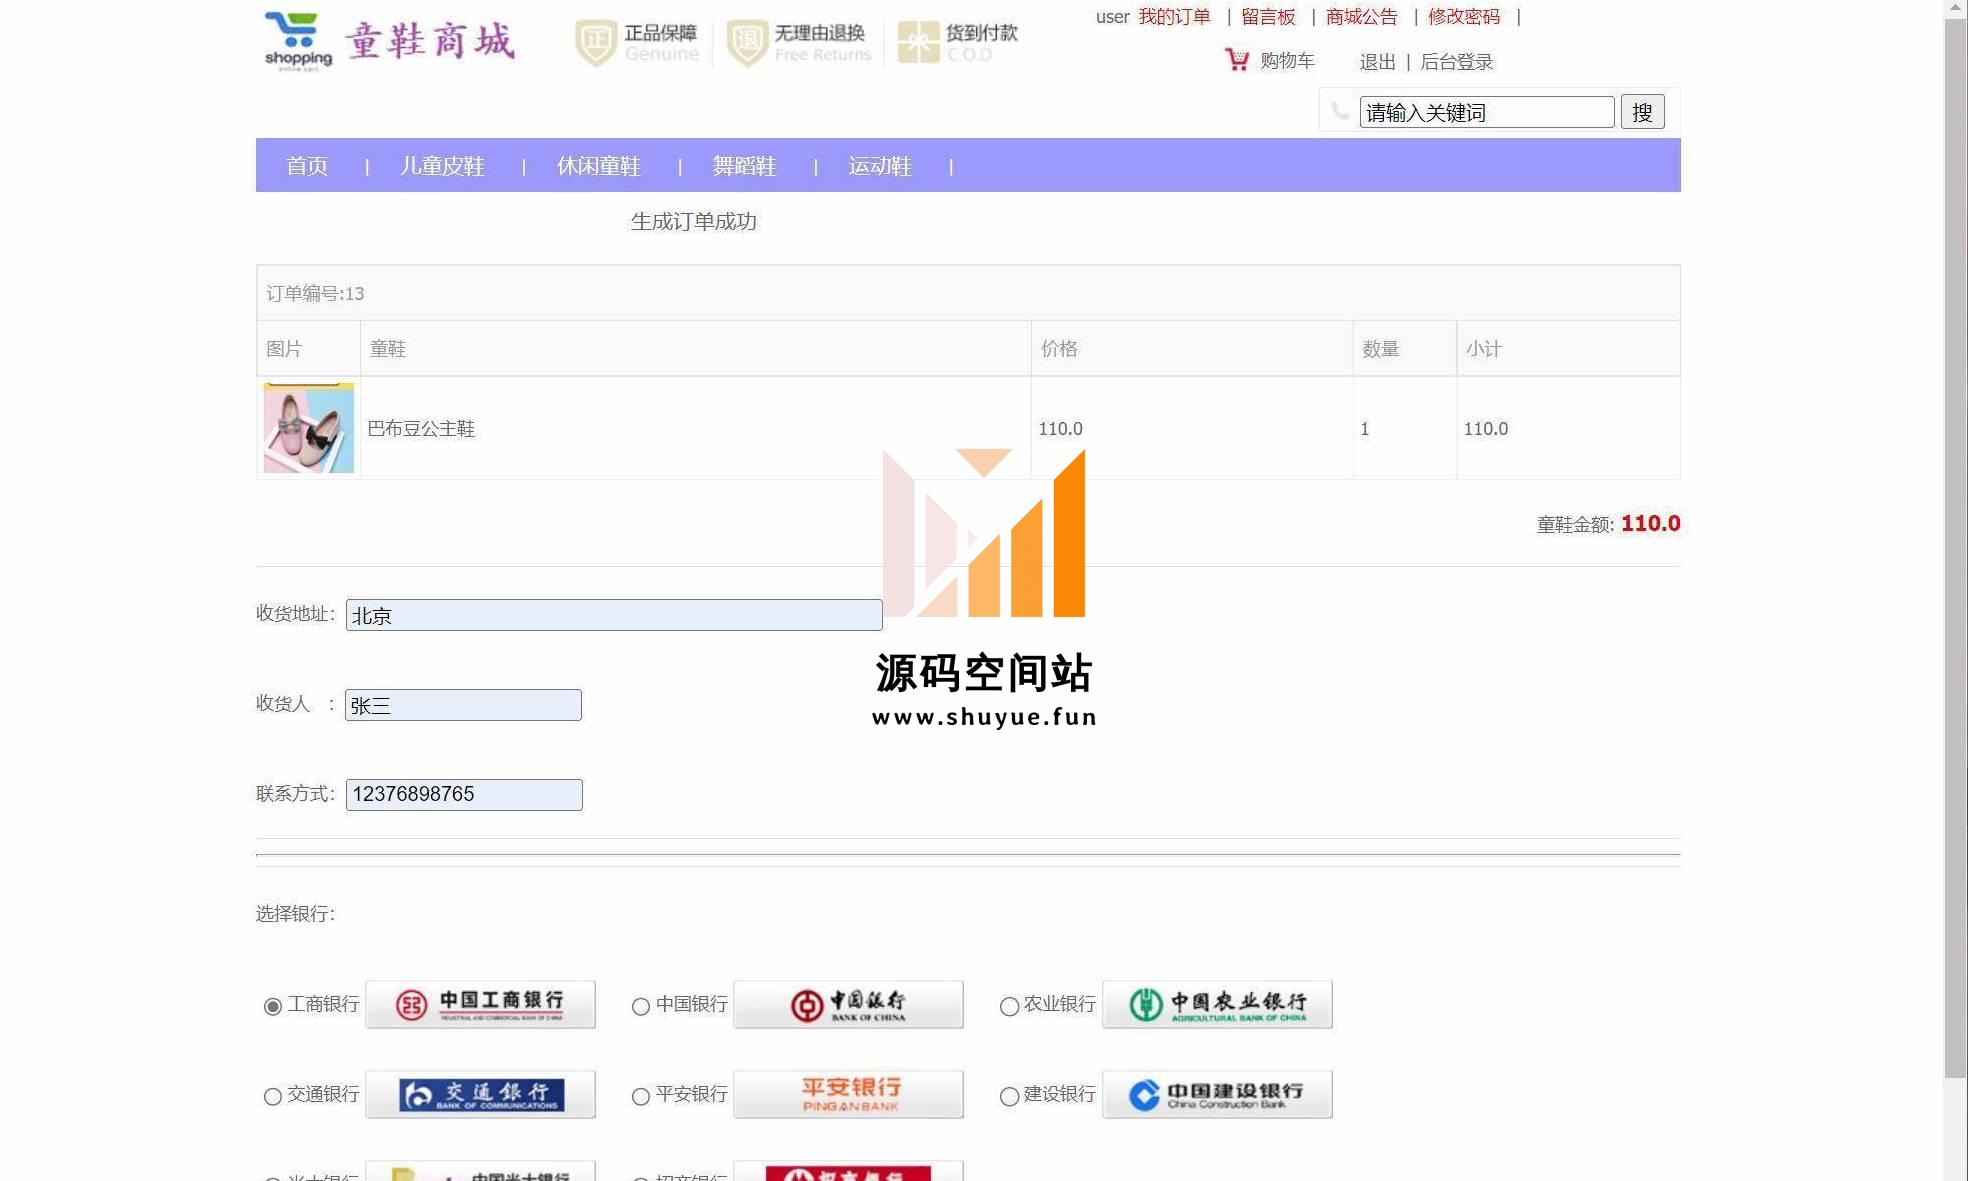This screenshot has height=1181, width=1968.
Task: Click the shopping cart logo icon
Action: point(298,41)
